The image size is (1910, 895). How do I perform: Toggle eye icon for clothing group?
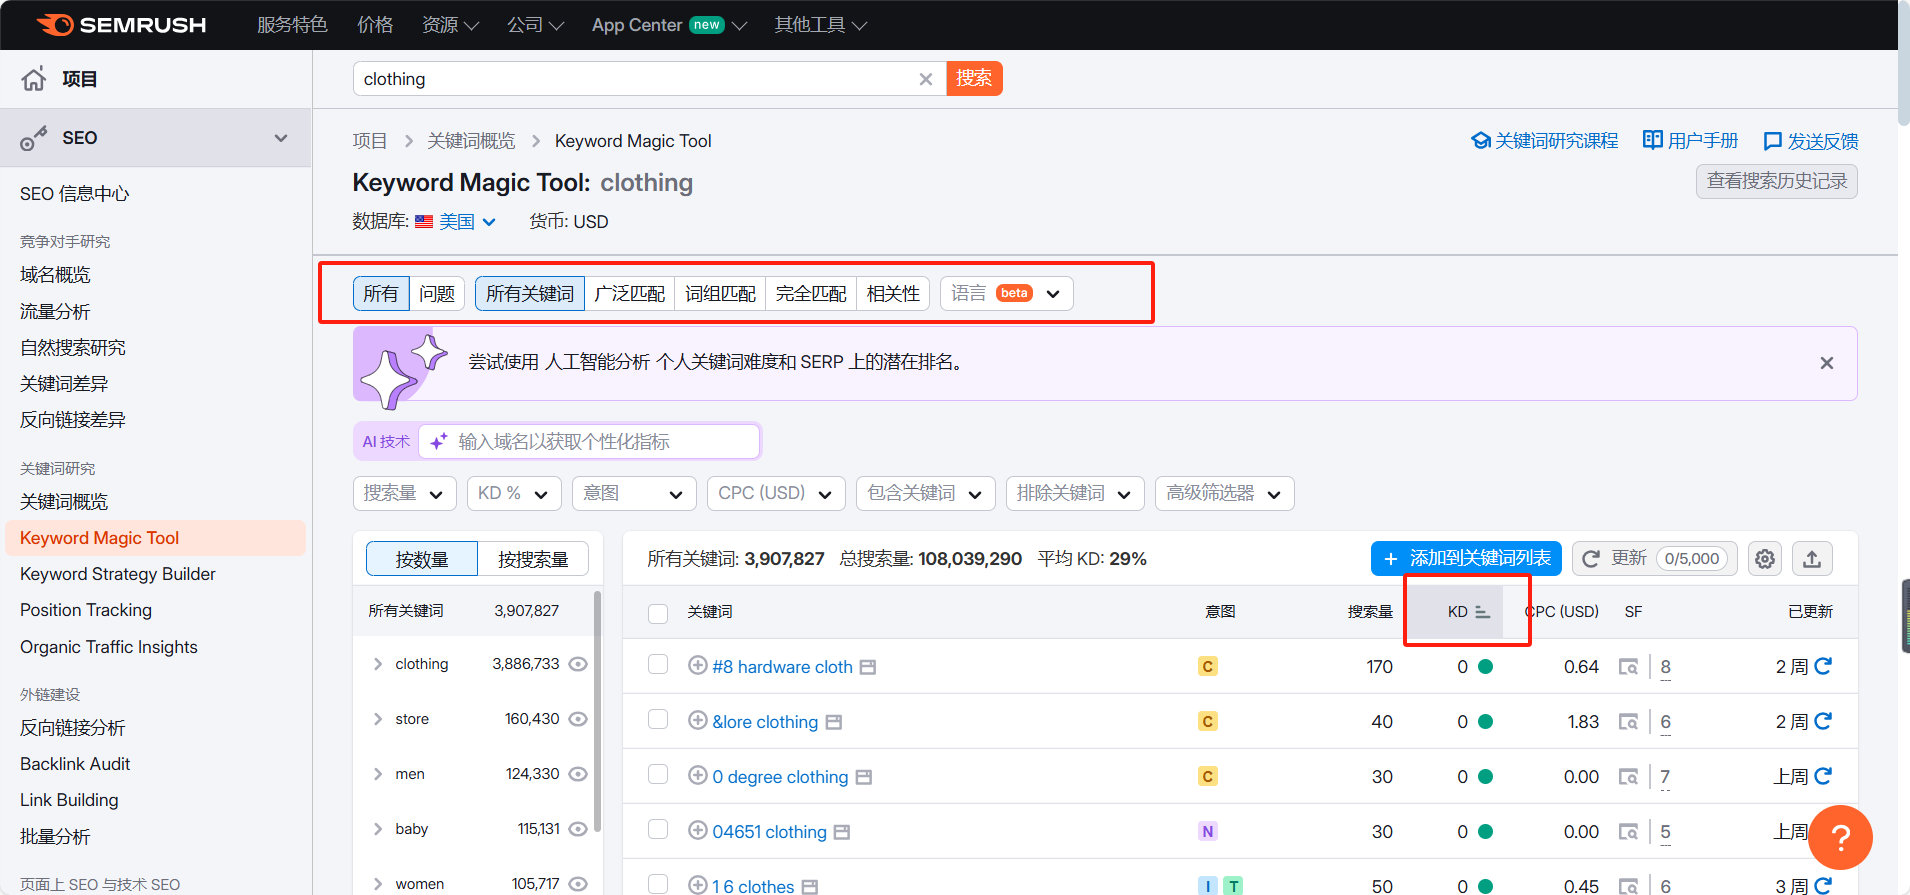[578, 664]
